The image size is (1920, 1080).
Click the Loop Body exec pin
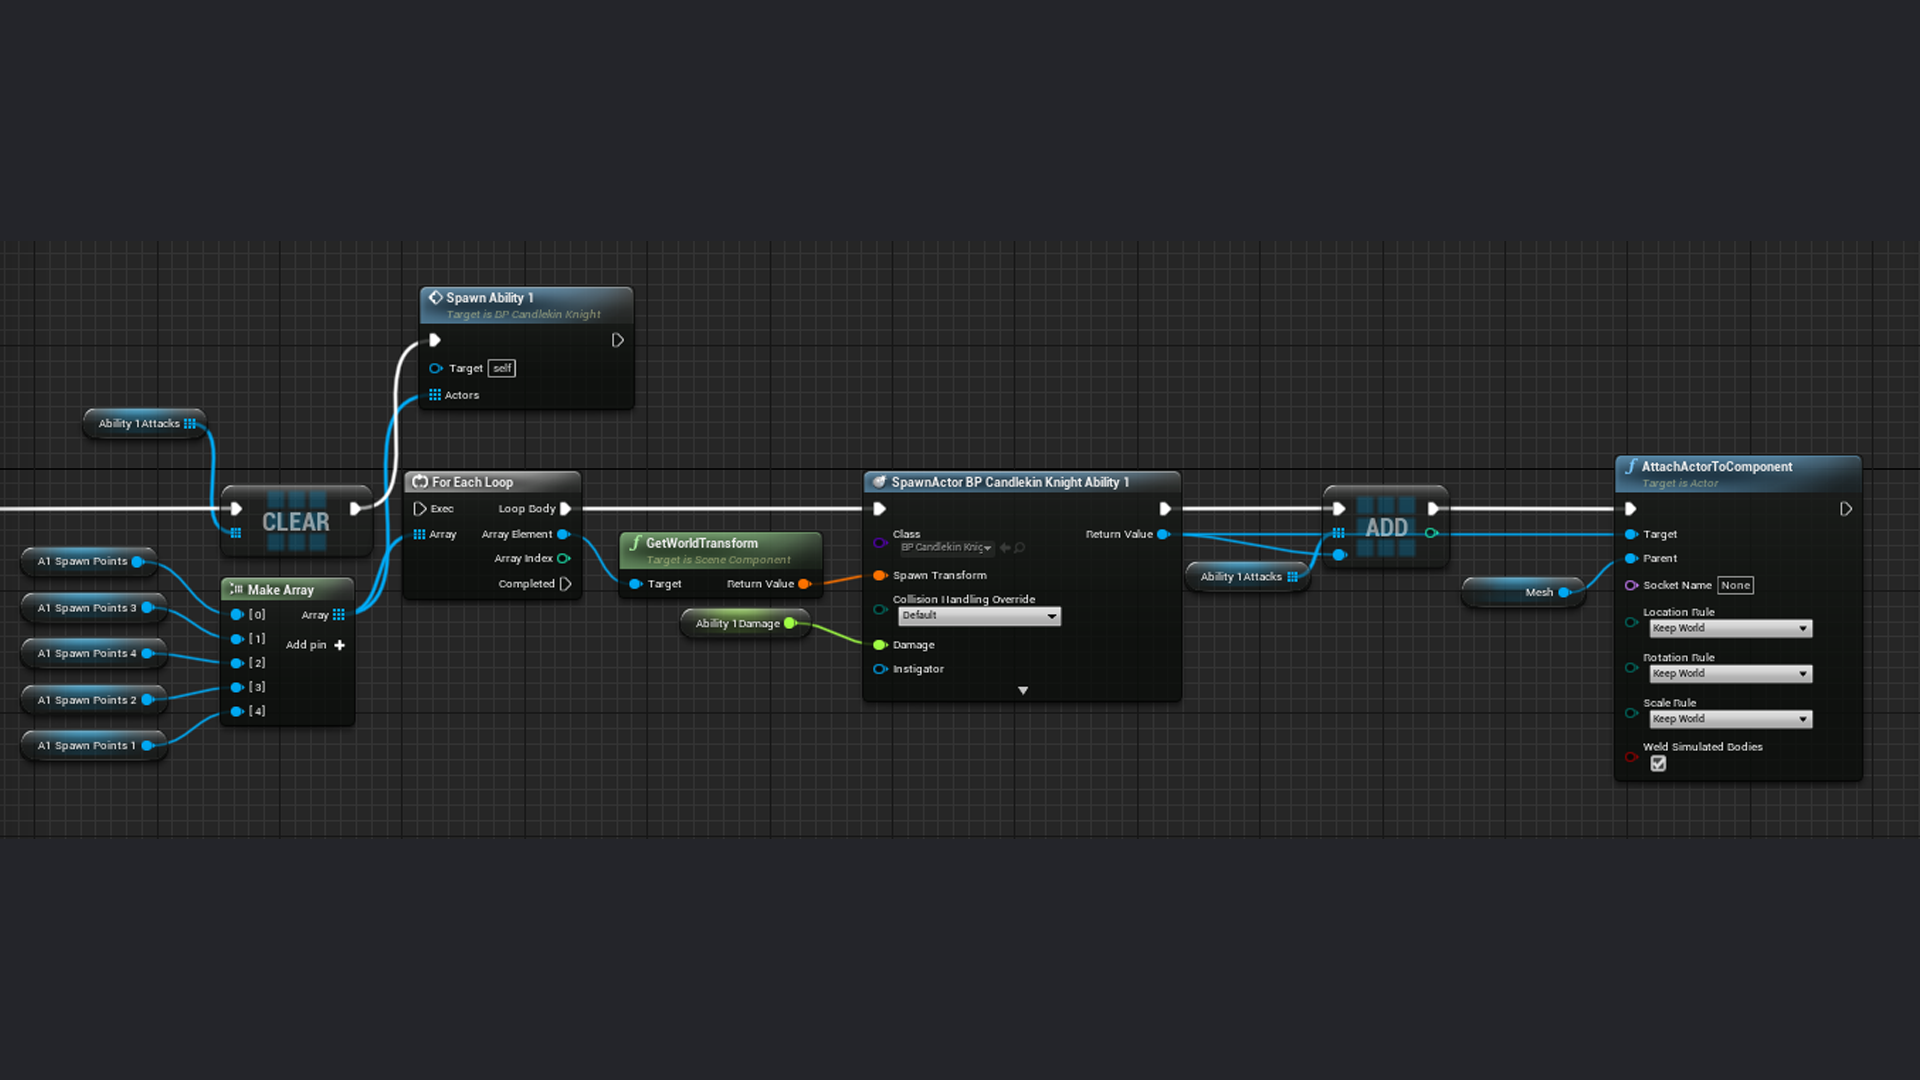pos(566,509)
